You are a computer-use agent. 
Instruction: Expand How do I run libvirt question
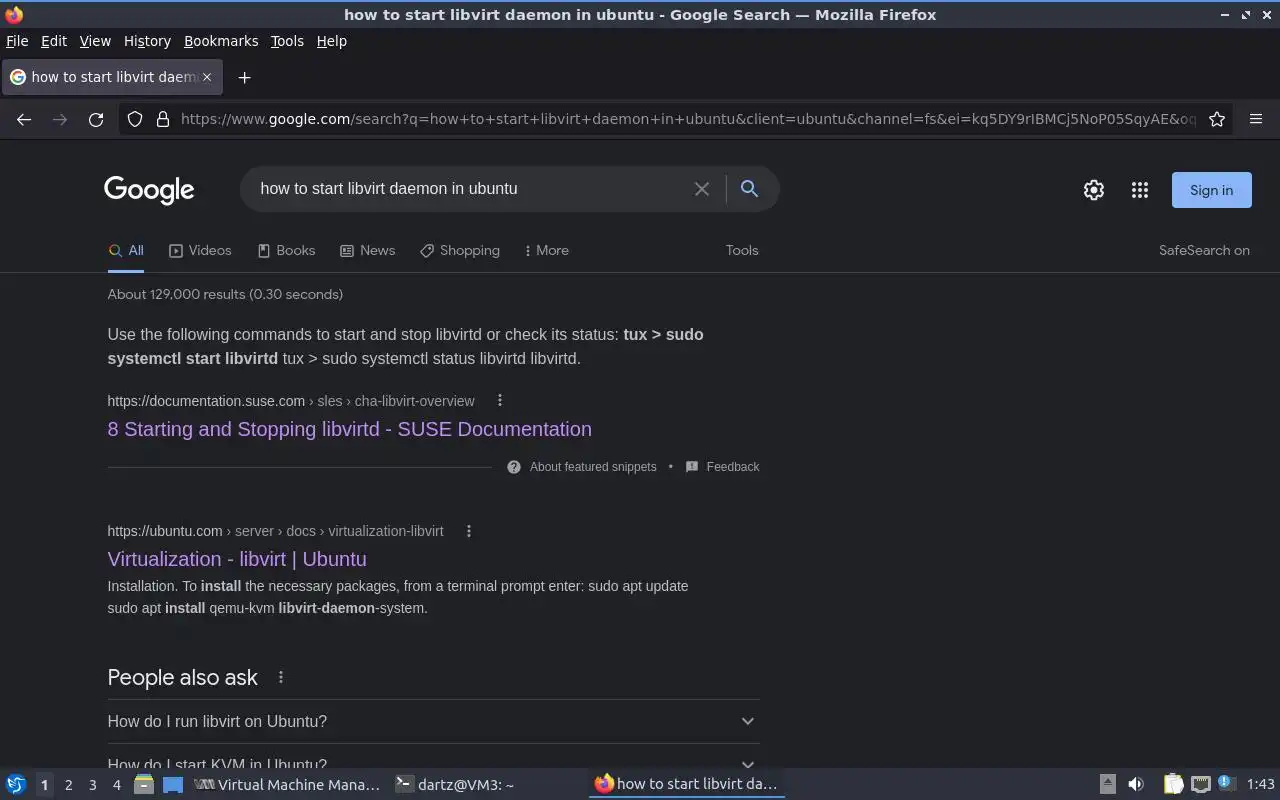point(433,721)
